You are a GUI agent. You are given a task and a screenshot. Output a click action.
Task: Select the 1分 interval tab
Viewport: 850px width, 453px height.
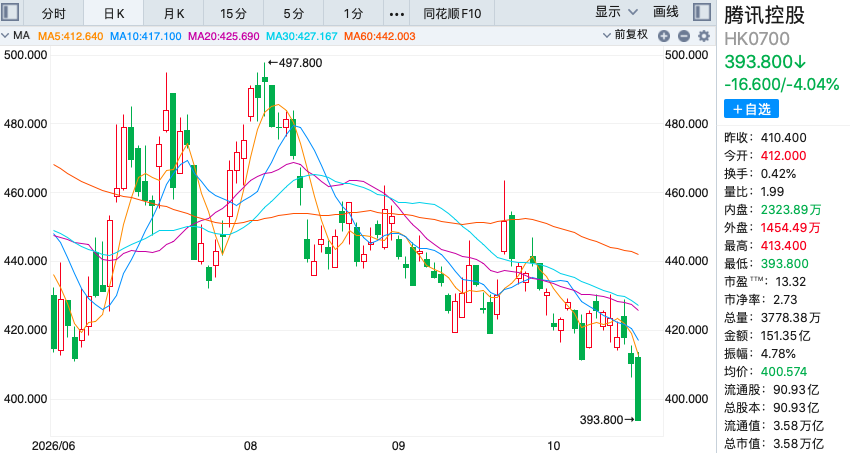353,13
